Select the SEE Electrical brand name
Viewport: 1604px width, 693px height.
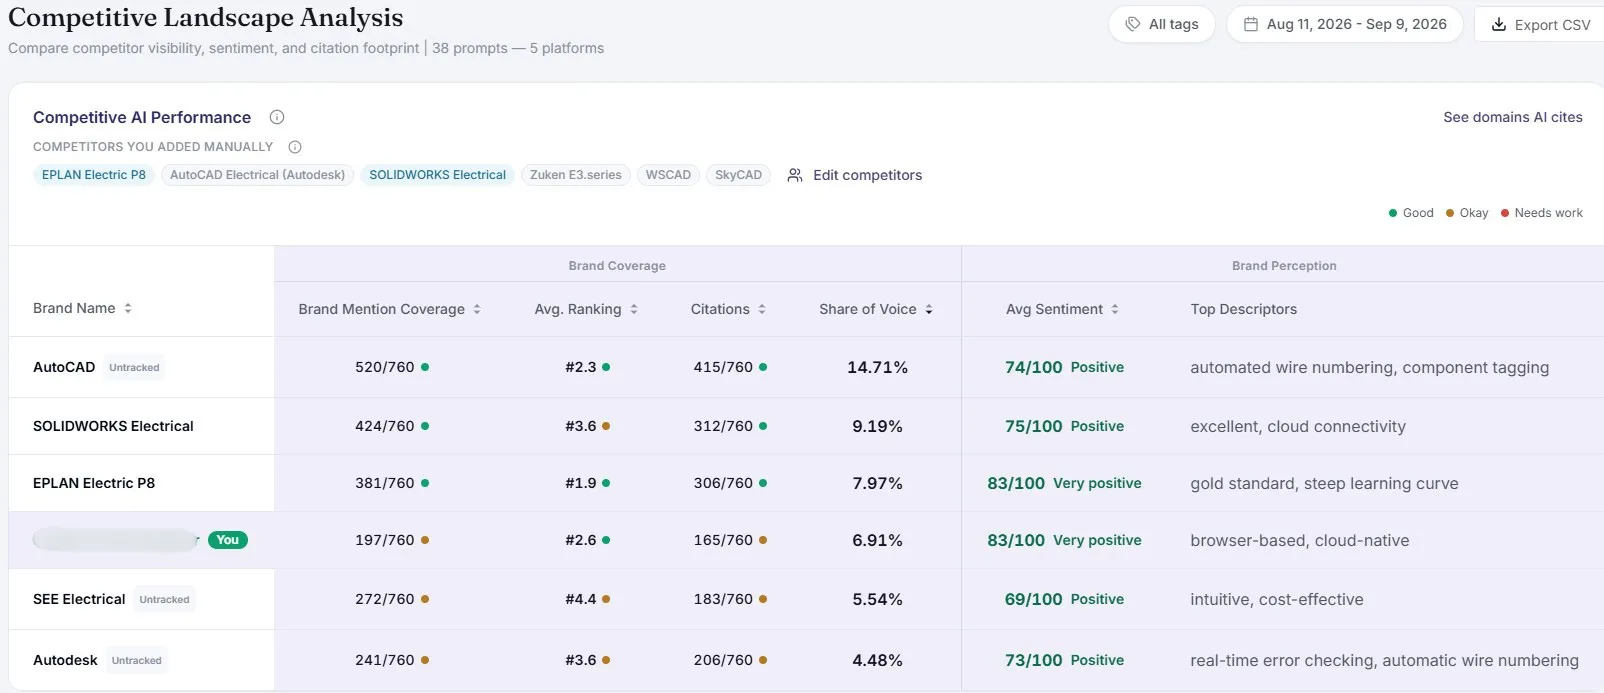(x=79, y=599)
